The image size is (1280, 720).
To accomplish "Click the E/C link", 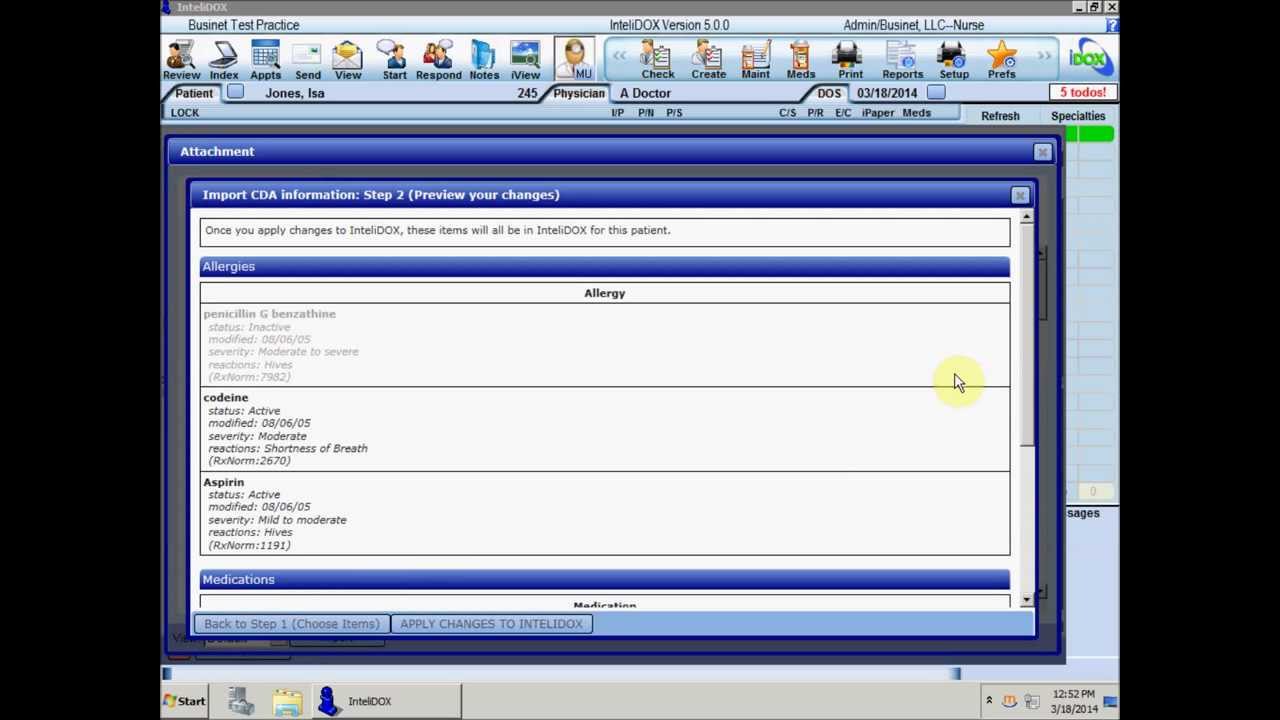I will [843, 113].
